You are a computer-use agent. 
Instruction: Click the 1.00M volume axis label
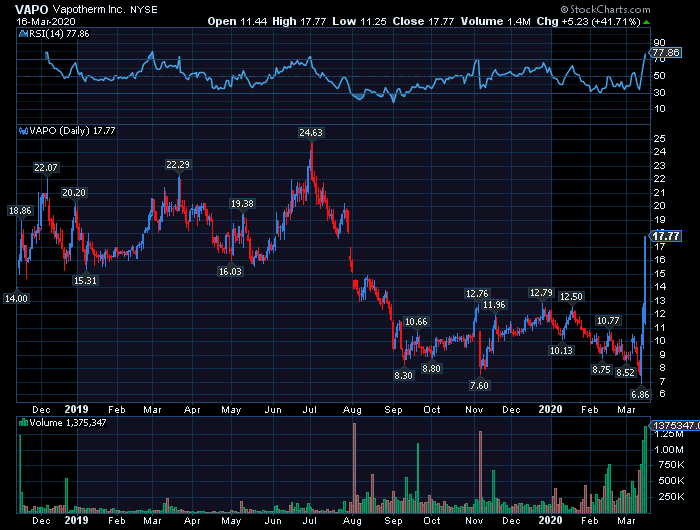671,450
